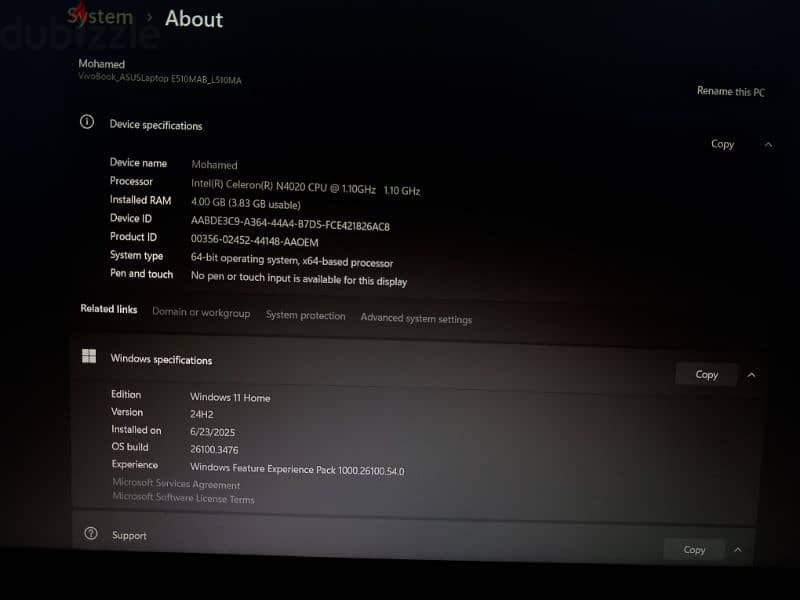The height and width of the screenshot is (600, 800).
Task: Select the Device ID value AABDE3C9-A364-44A4-B7D5-FCE421826AC8
Action: pos(290,223)
